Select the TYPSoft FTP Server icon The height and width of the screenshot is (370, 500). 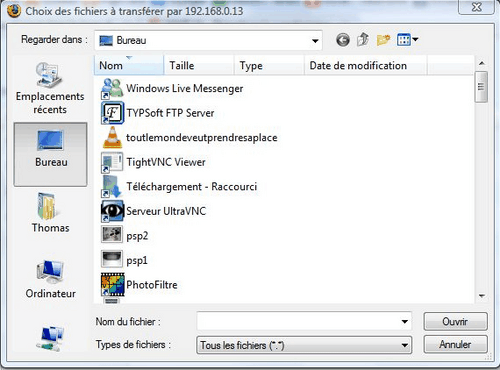pos(112,113)
